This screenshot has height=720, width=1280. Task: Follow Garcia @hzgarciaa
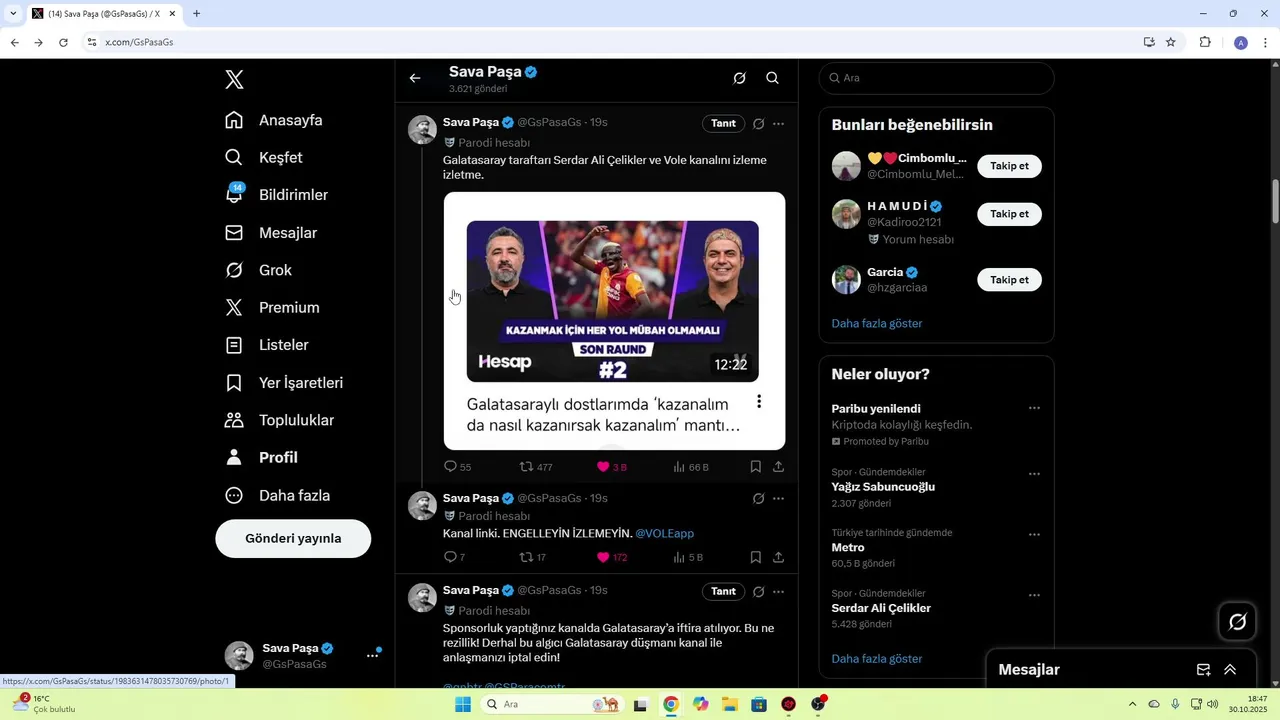[1009, 280]
